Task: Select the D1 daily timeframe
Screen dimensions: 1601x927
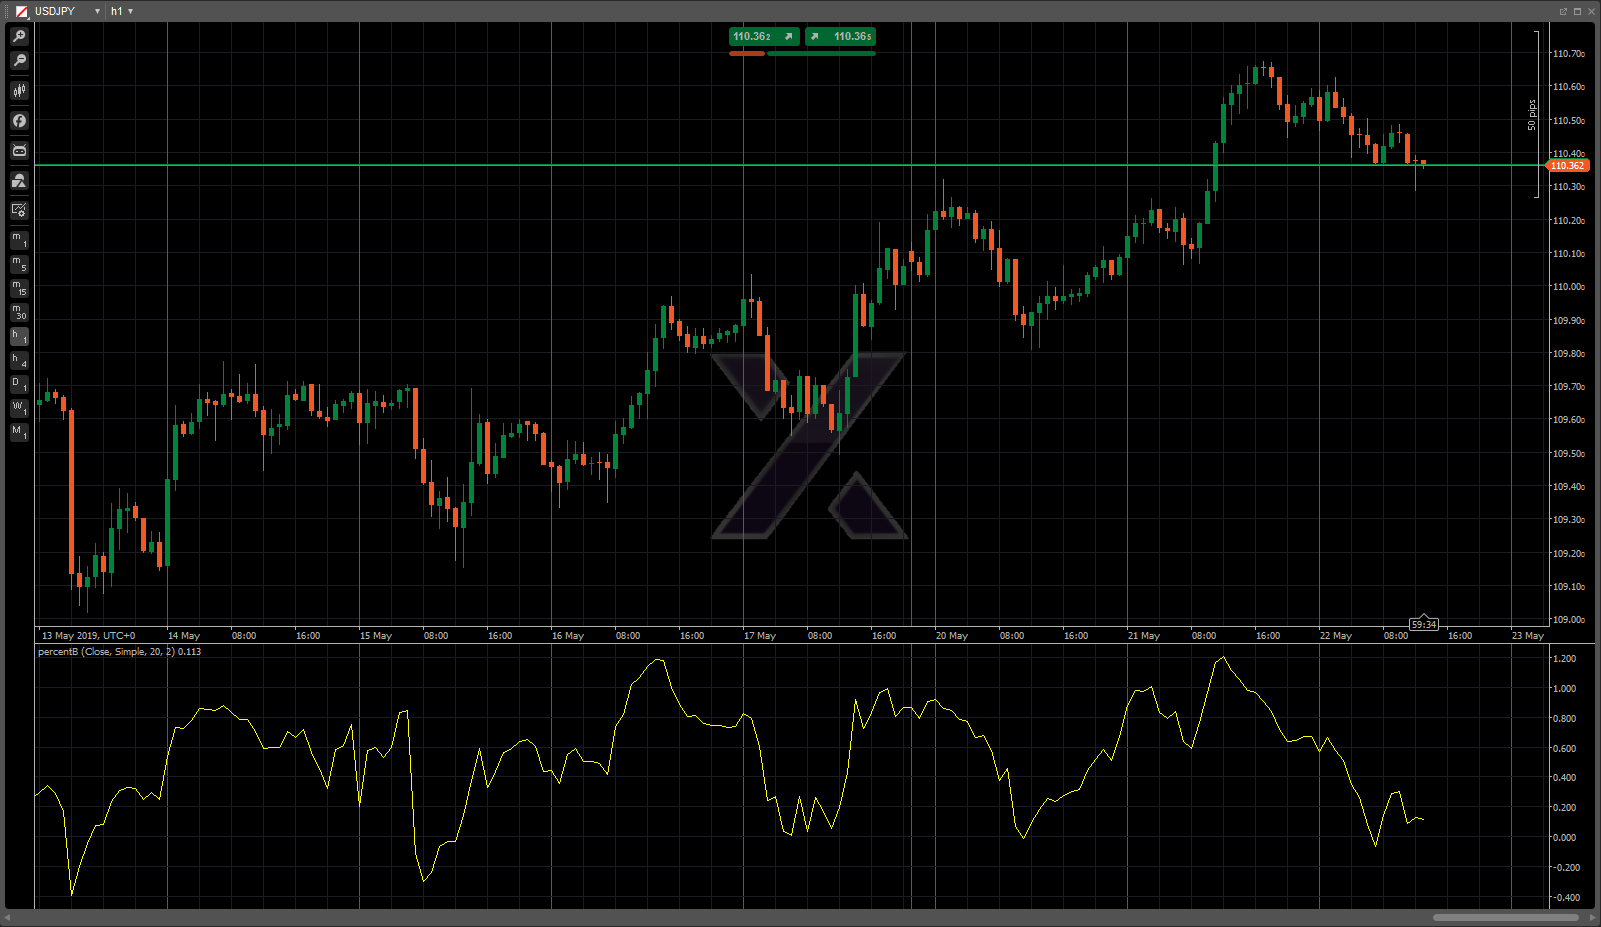Action: click(19, 385)
